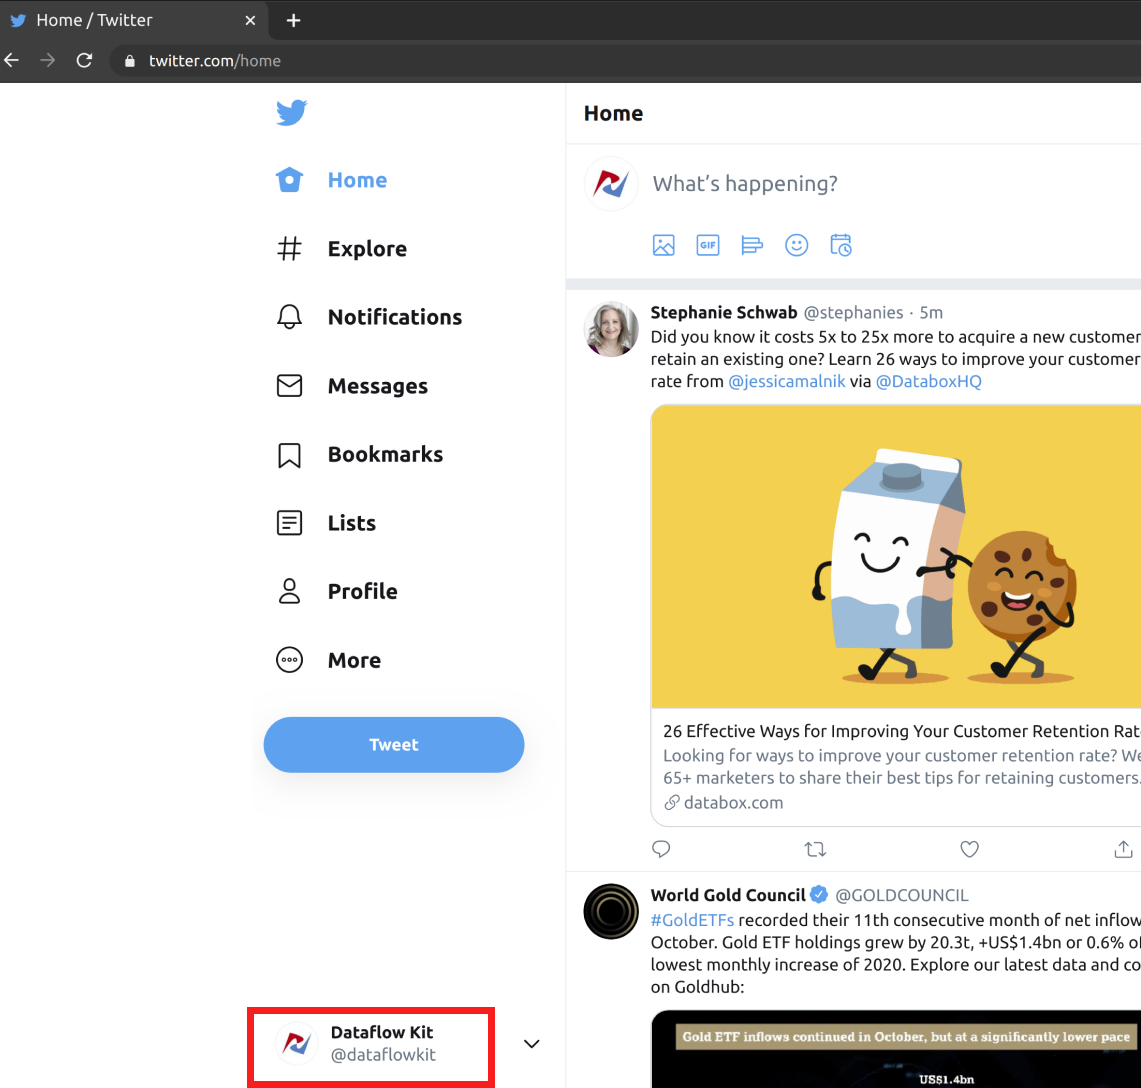Viewport: 1141px width, 1088px height.
Task: Open the milk and cookie card image
Action: click(x=896, y=557)
